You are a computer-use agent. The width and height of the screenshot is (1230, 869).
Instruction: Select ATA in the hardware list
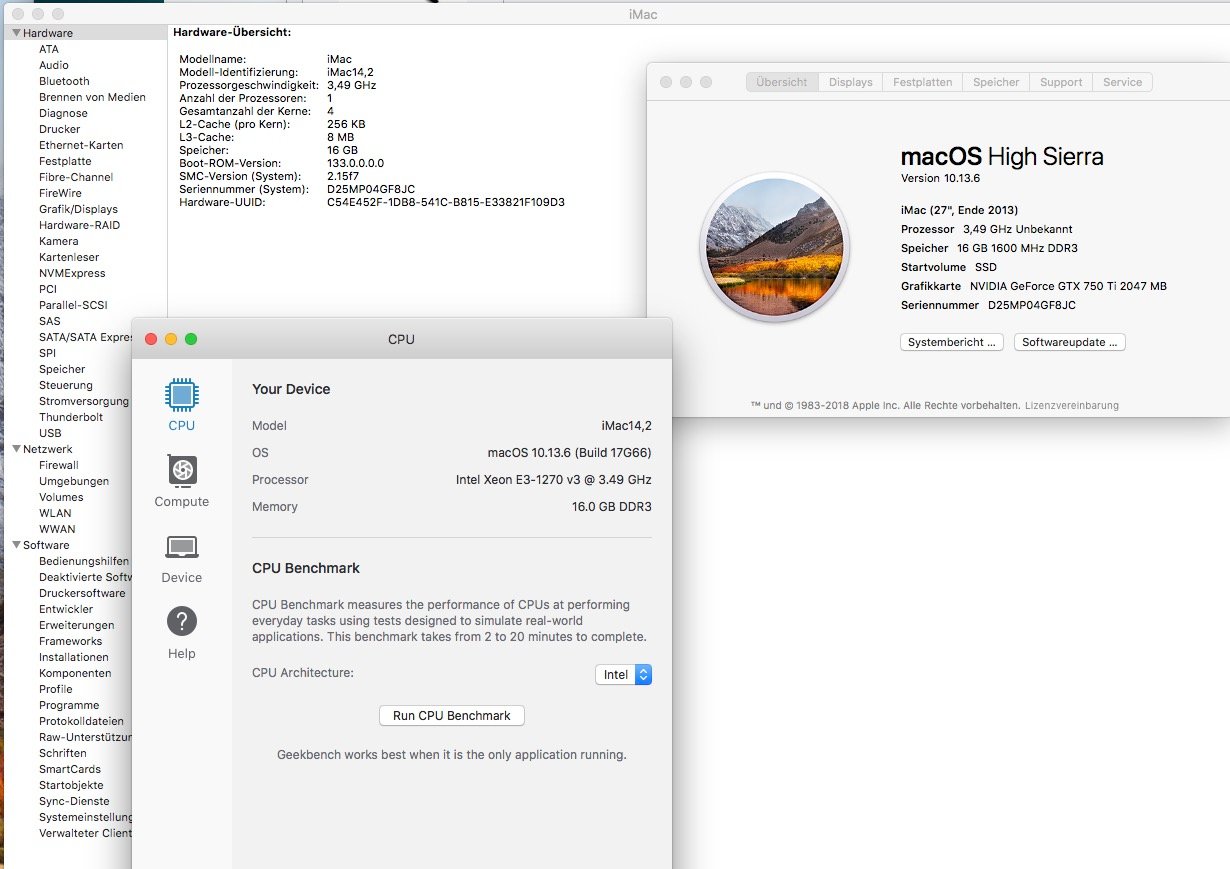49,49
